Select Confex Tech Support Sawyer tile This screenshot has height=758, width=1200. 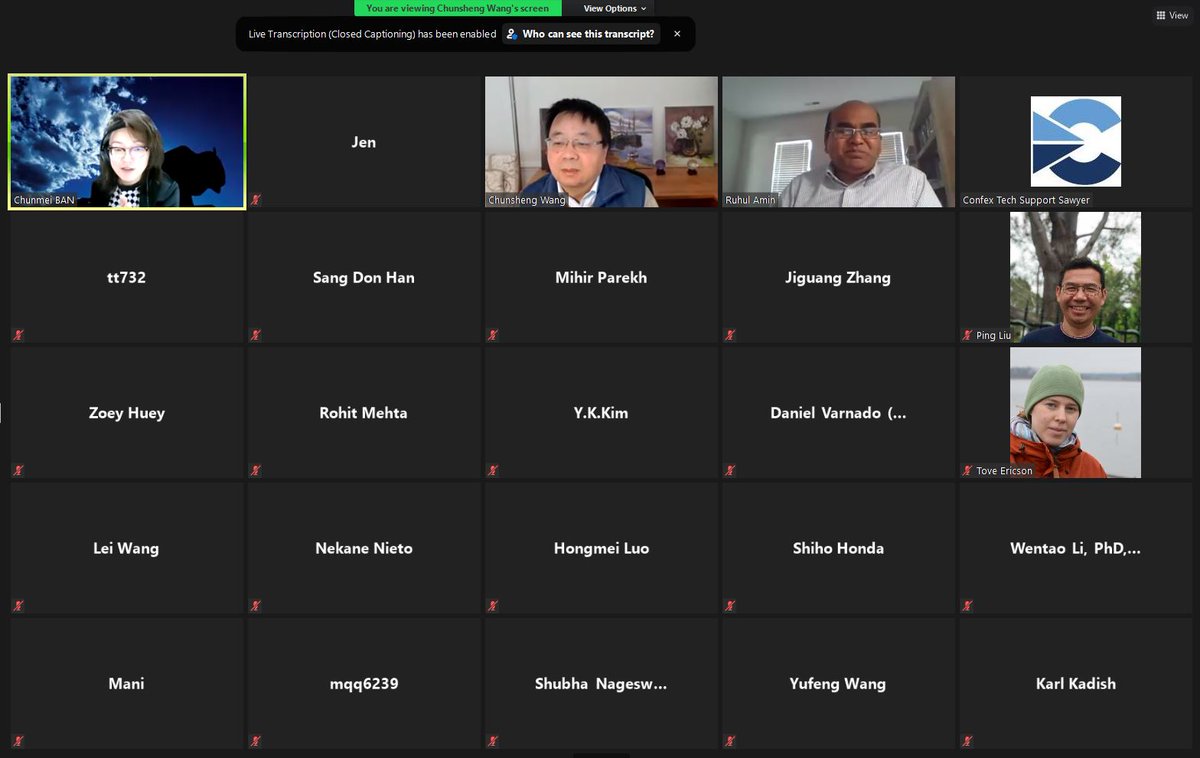[1075, 142]
